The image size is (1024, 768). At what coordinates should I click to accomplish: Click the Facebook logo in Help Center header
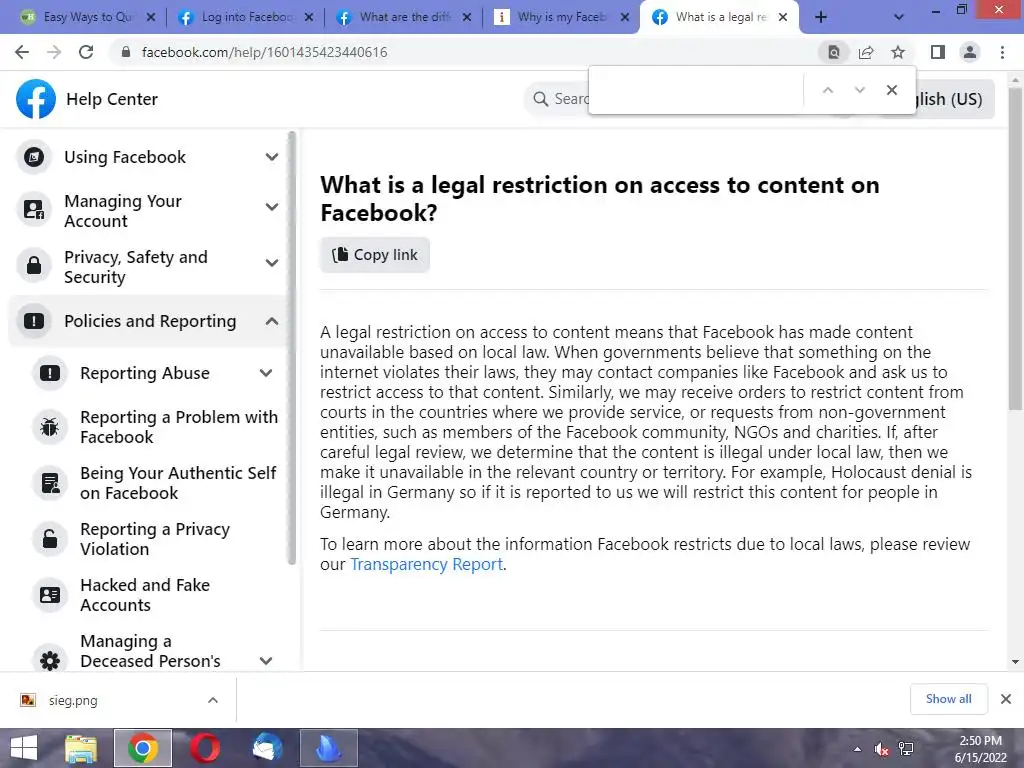(x=36, y=99)
